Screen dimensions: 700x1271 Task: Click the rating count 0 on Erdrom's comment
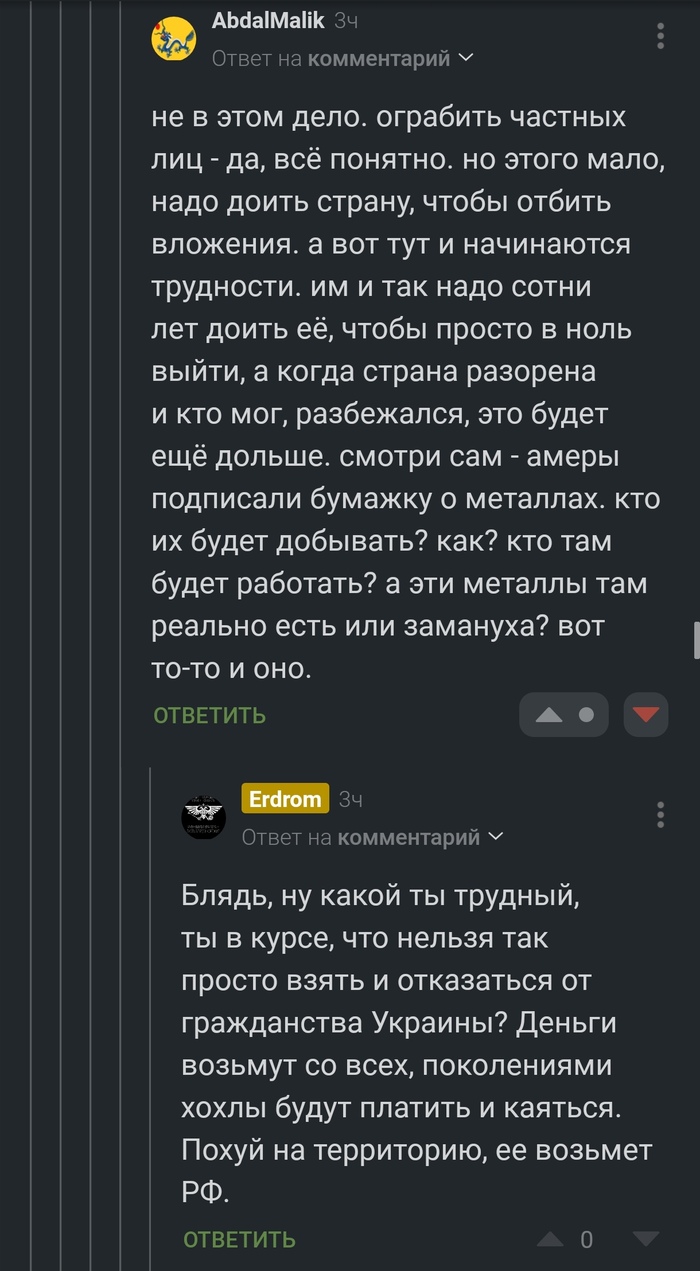587,1240
